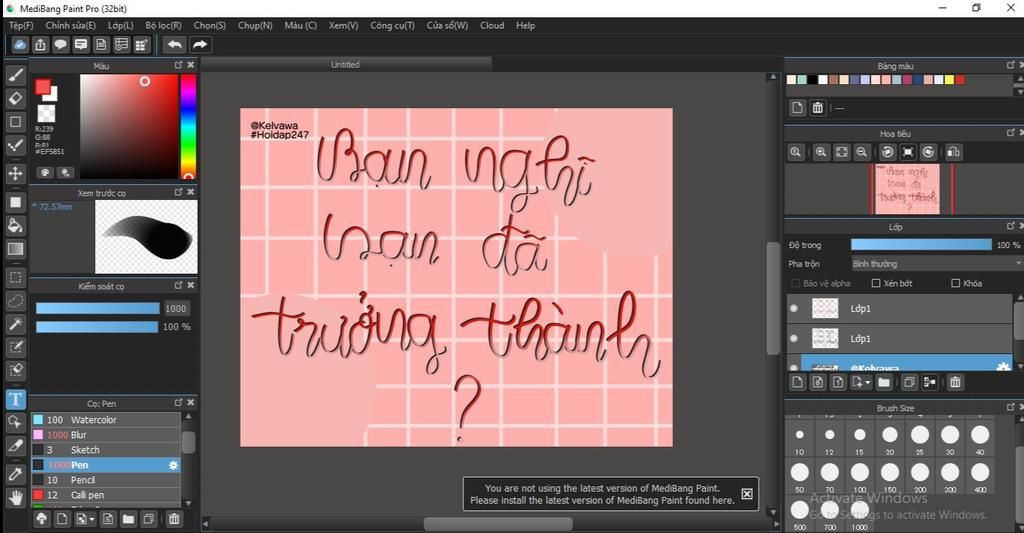Enable the Khóa lock checkbox
This screenshot has width=1024, height=533.
(955, 283)
